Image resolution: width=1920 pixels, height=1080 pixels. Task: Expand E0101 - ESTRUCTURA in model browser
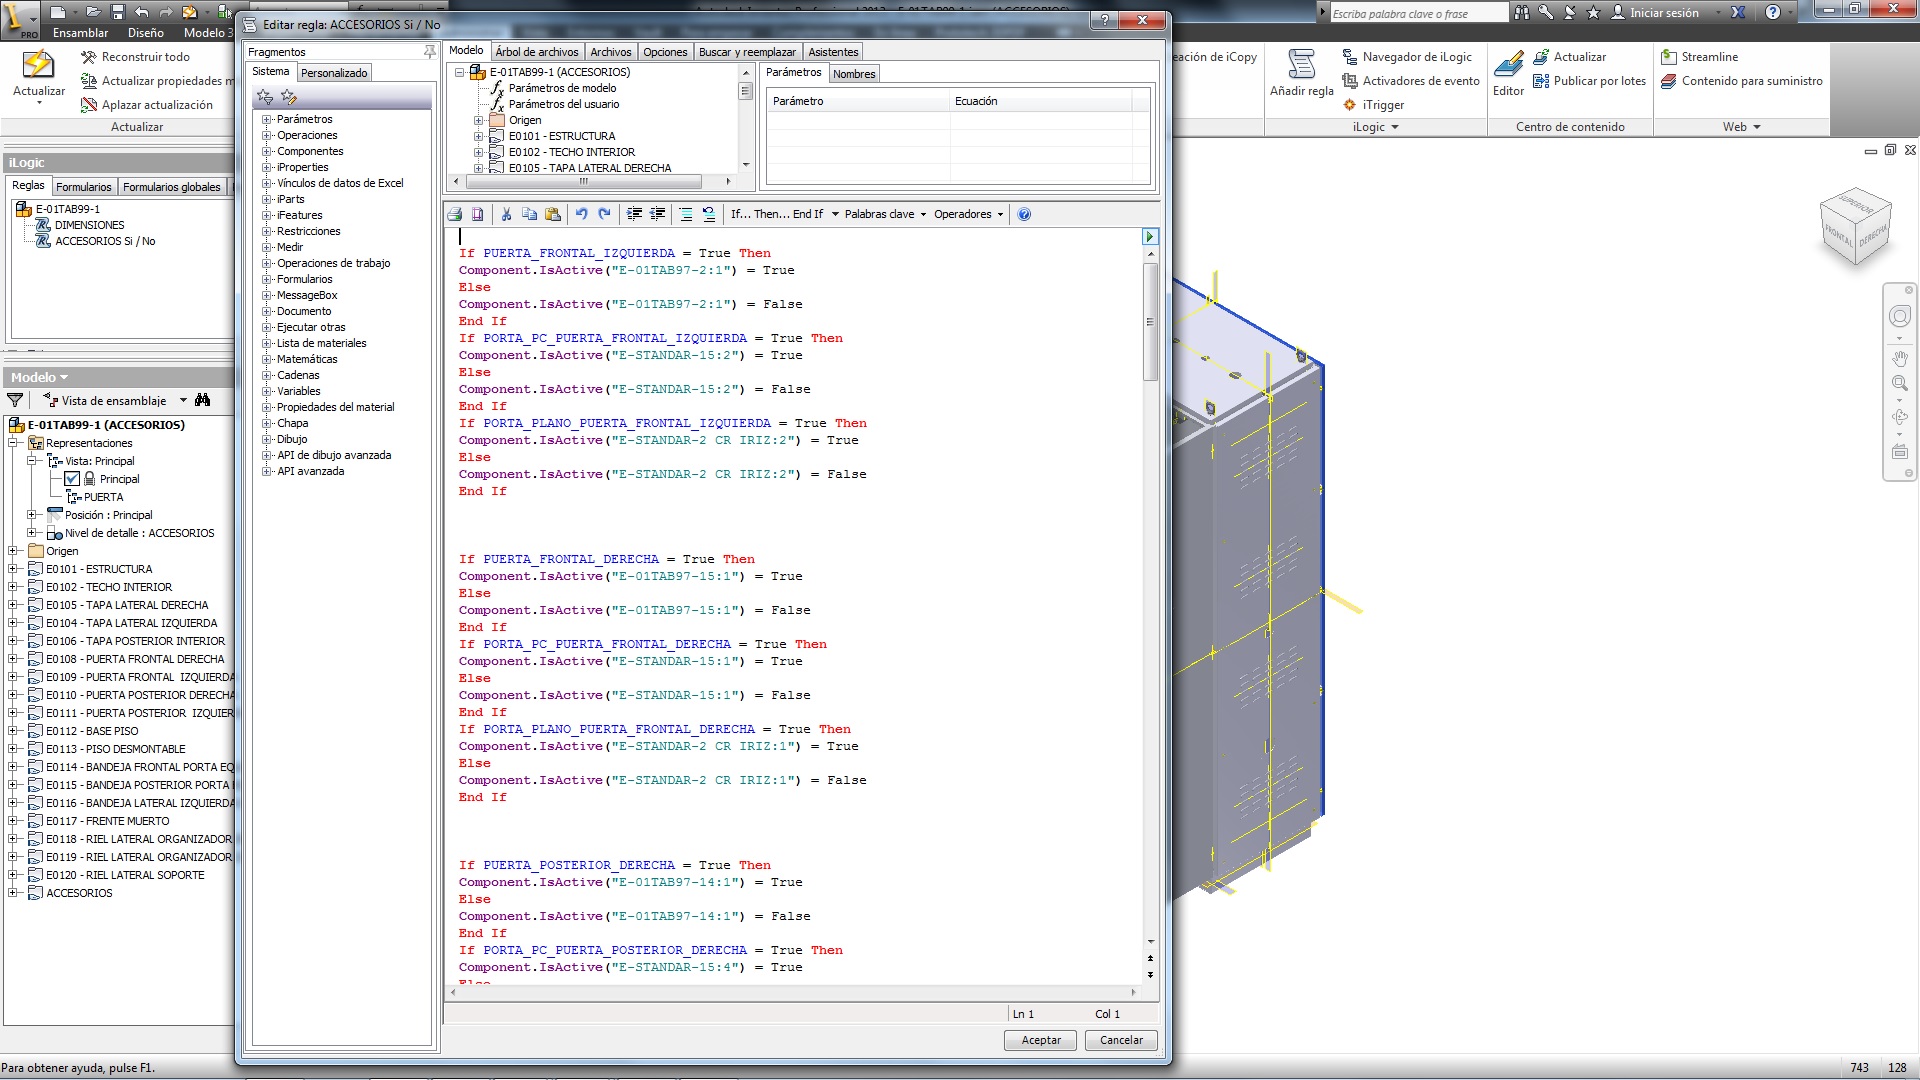13,569
